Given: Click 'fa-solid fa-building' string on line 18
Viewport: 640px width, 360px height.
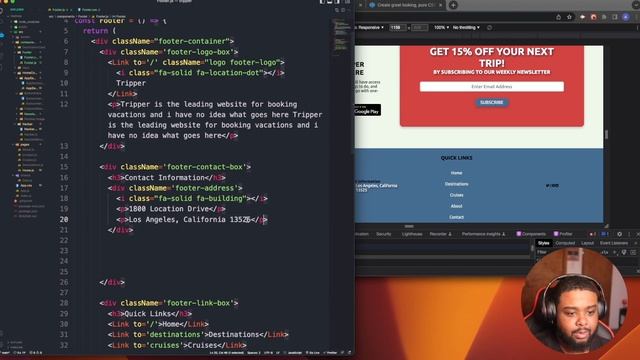Looking at the screenshot, I should [200, 198].
